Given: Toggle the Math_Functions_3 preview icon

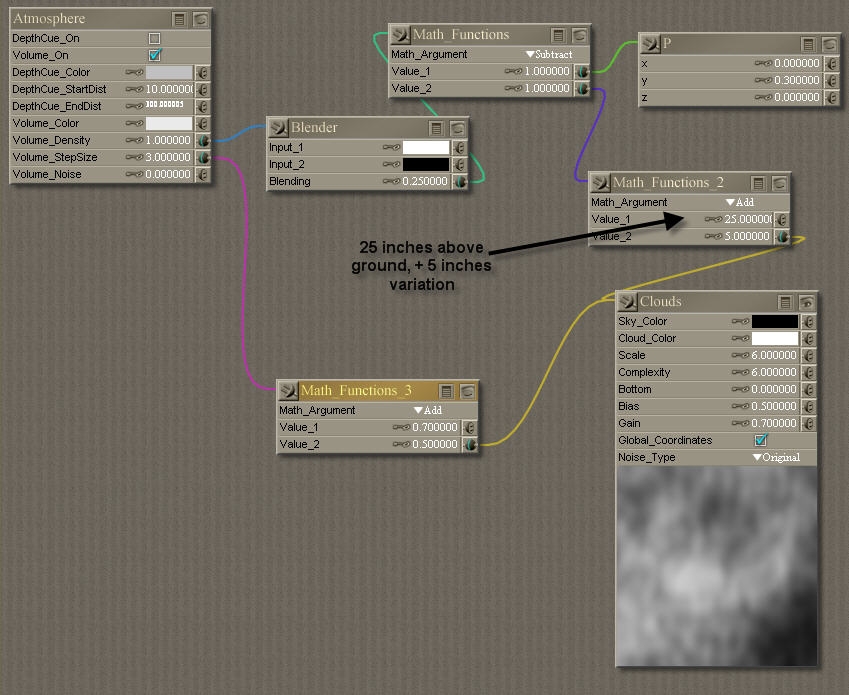Looking at the screenshot, I should pyautogui.click(x=467, y=391).
